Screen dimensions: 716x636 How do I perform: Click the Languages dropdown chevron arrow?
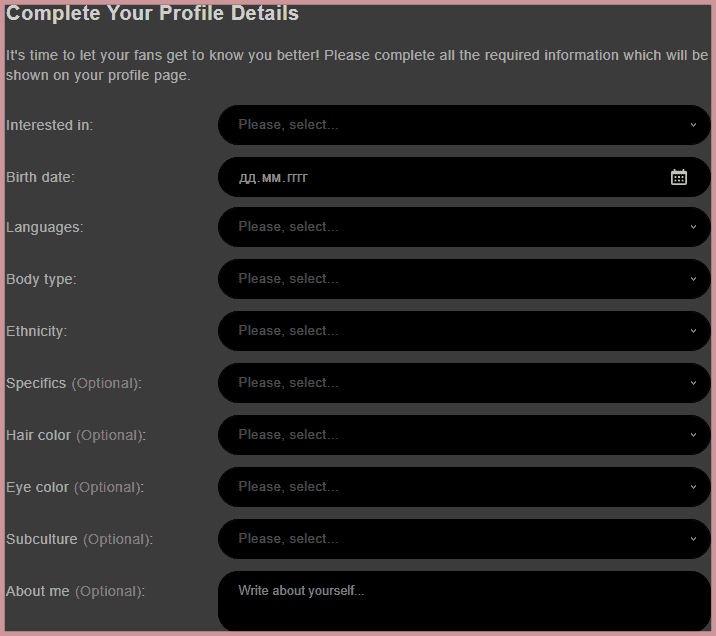[693, 227]
